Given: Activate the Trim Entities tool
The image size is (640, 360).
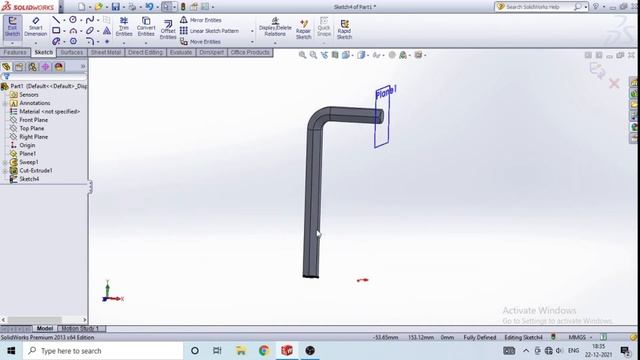Looking at the screenshot, I should 124,27.
